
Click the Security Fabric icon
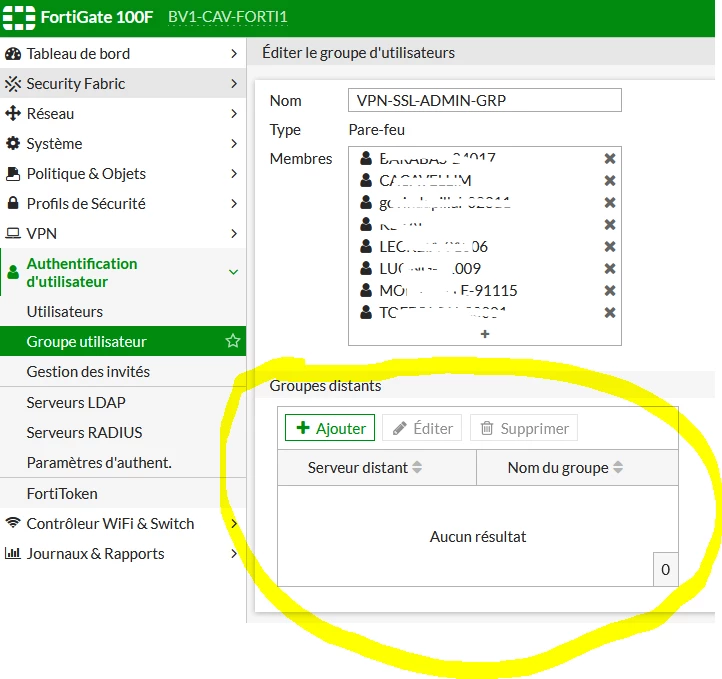pos(13,84)
